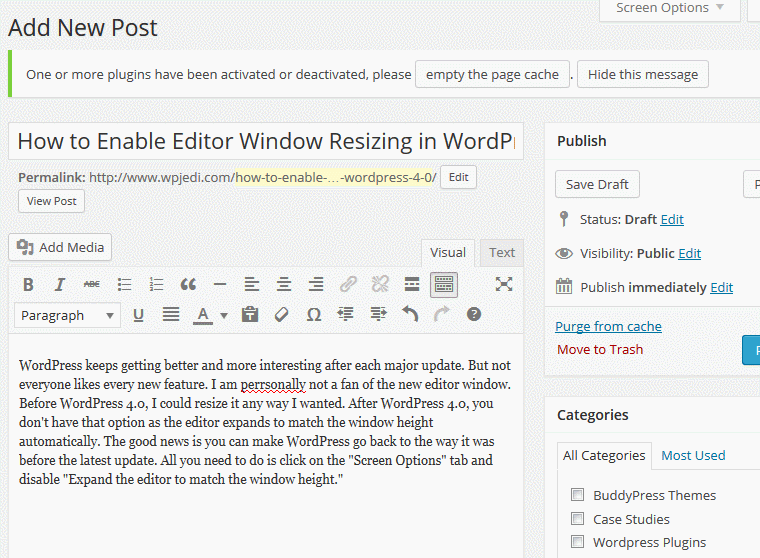Screen dimensions: 760x558
Task: Justify the text alignment
Action: click(171, 315)
